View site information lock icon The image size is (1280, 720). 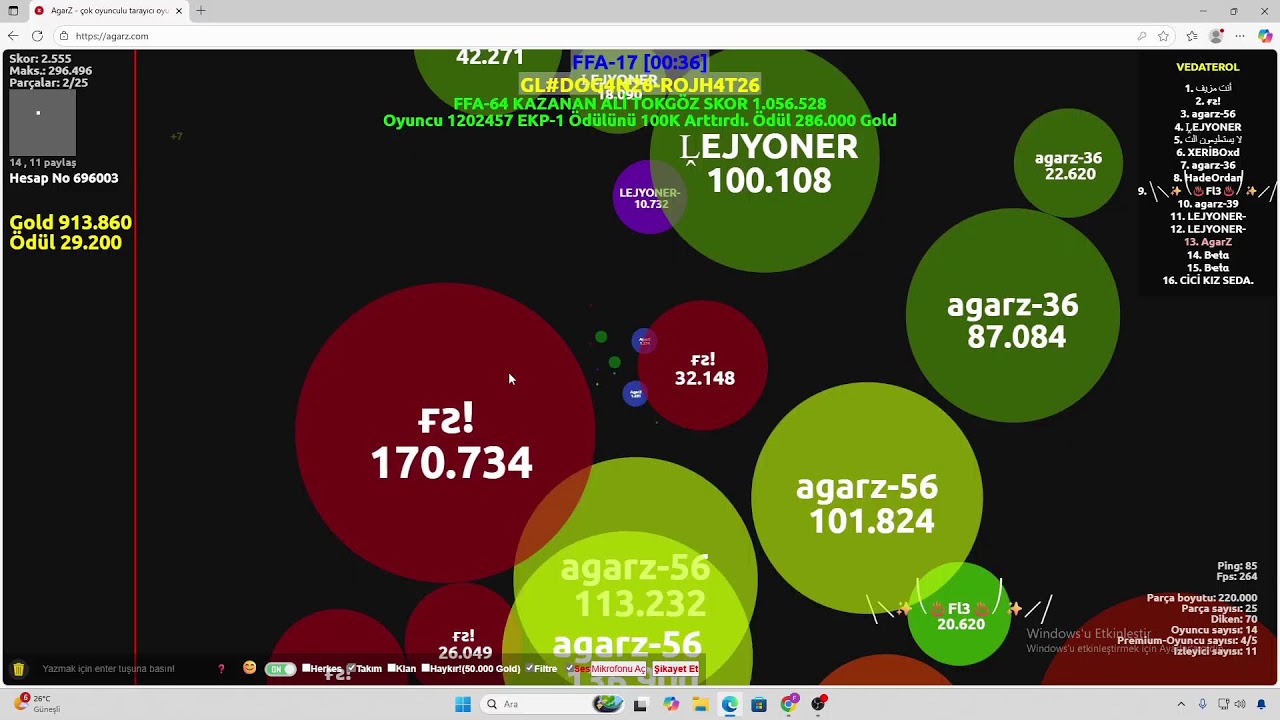point(64,36)
